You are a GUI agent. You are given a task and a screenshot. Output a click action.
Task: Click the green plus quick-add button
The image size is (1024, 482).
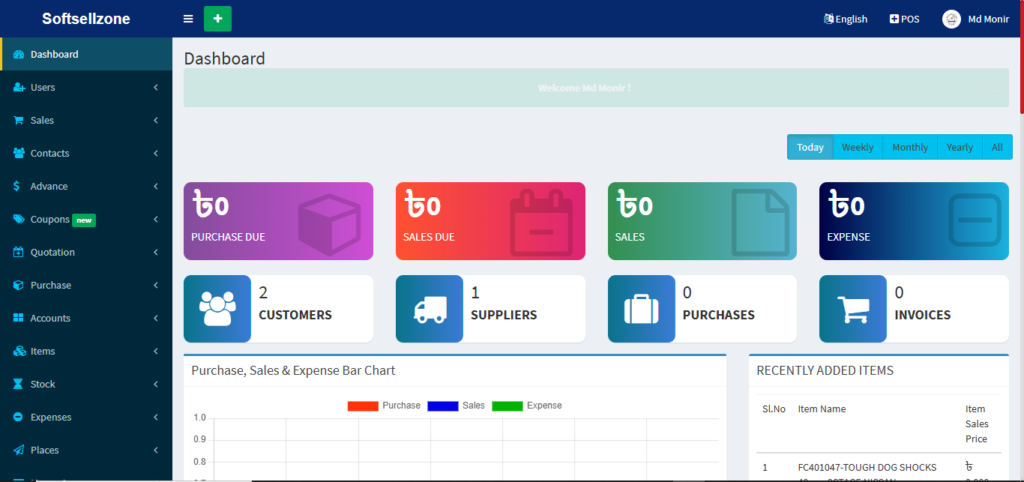tap(217, 19)
